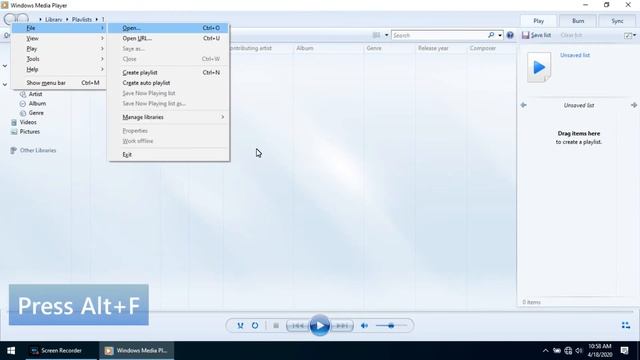Toggle repeat mode in playback controls
This screenshot has width=640, height=360.
255,325
